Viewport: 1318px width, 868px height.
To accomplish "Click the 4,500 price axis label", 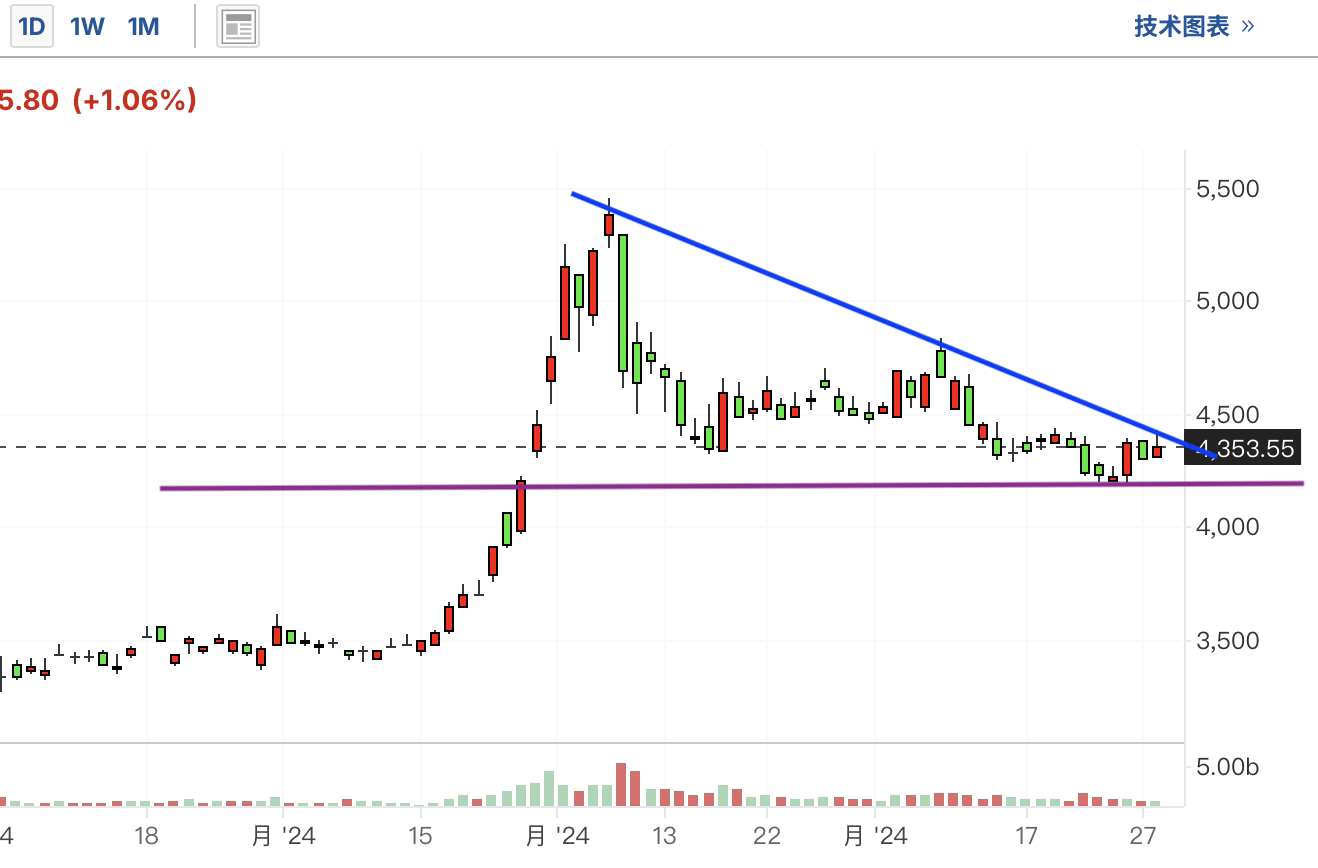I will (x=1227, y=415).
